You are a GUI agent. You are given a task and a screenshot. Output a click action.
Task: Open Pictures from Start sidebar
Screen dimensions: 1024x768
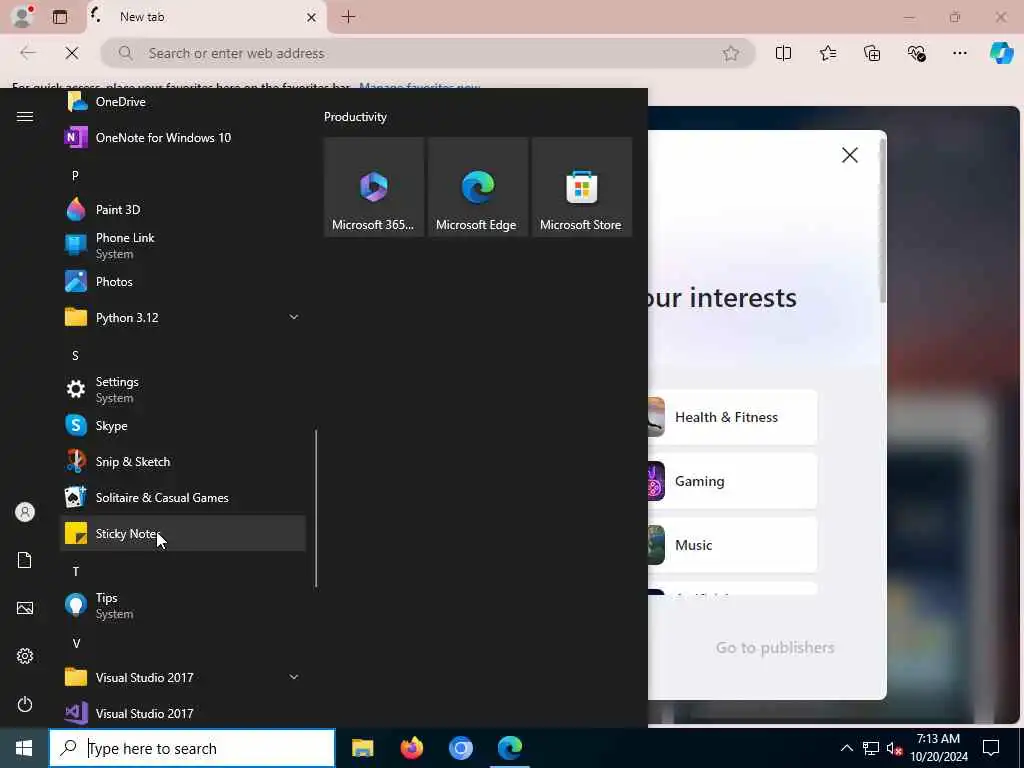[x=25, y=608]
